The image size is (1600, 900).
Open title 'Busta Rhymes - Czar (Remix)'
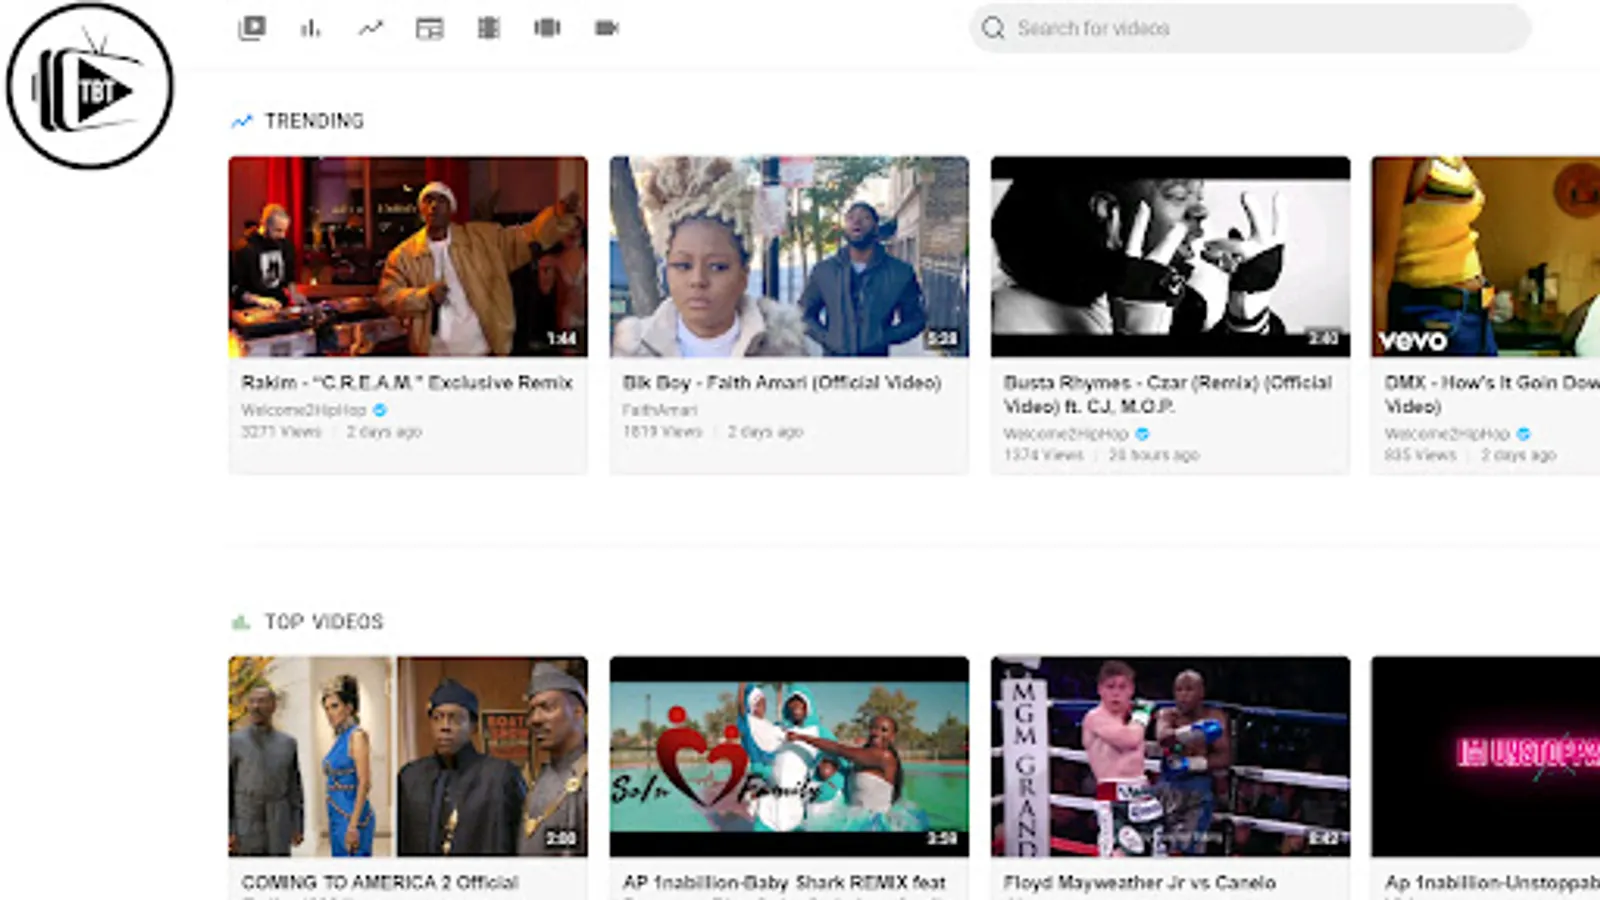click(x=1168, y=395)
